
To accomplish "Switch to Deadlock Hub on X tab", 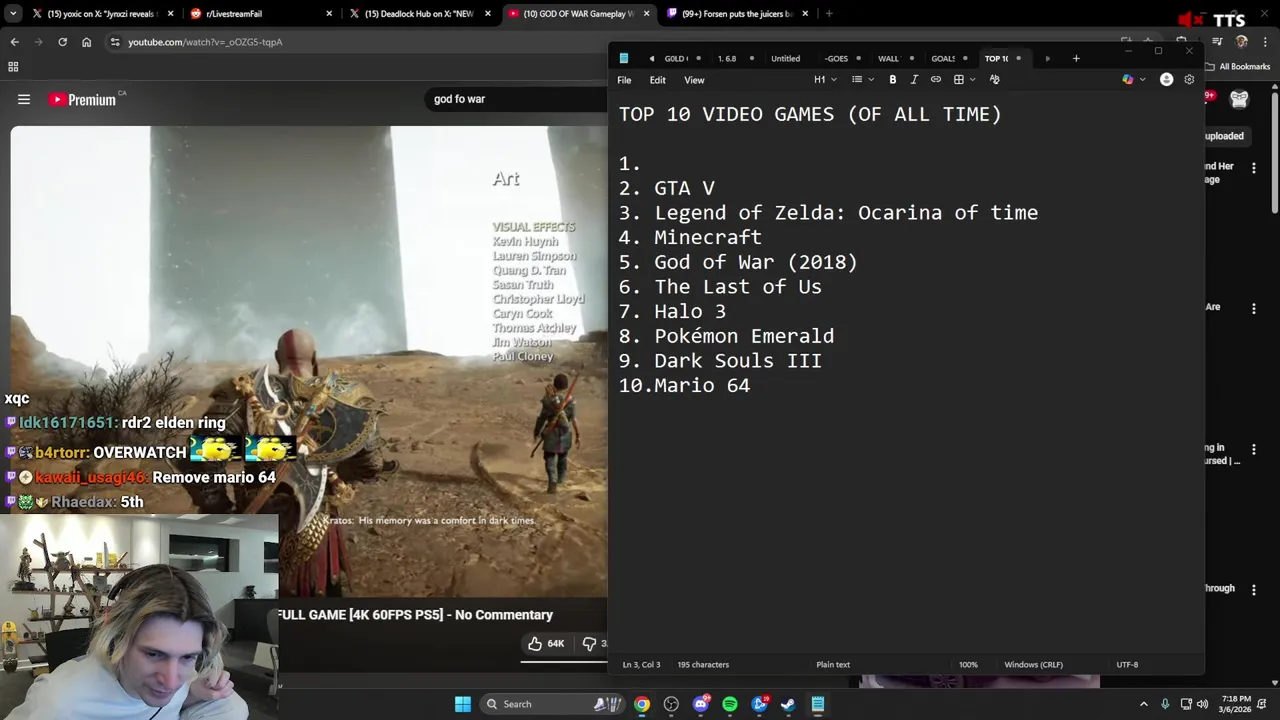I will tap(418, 14).
